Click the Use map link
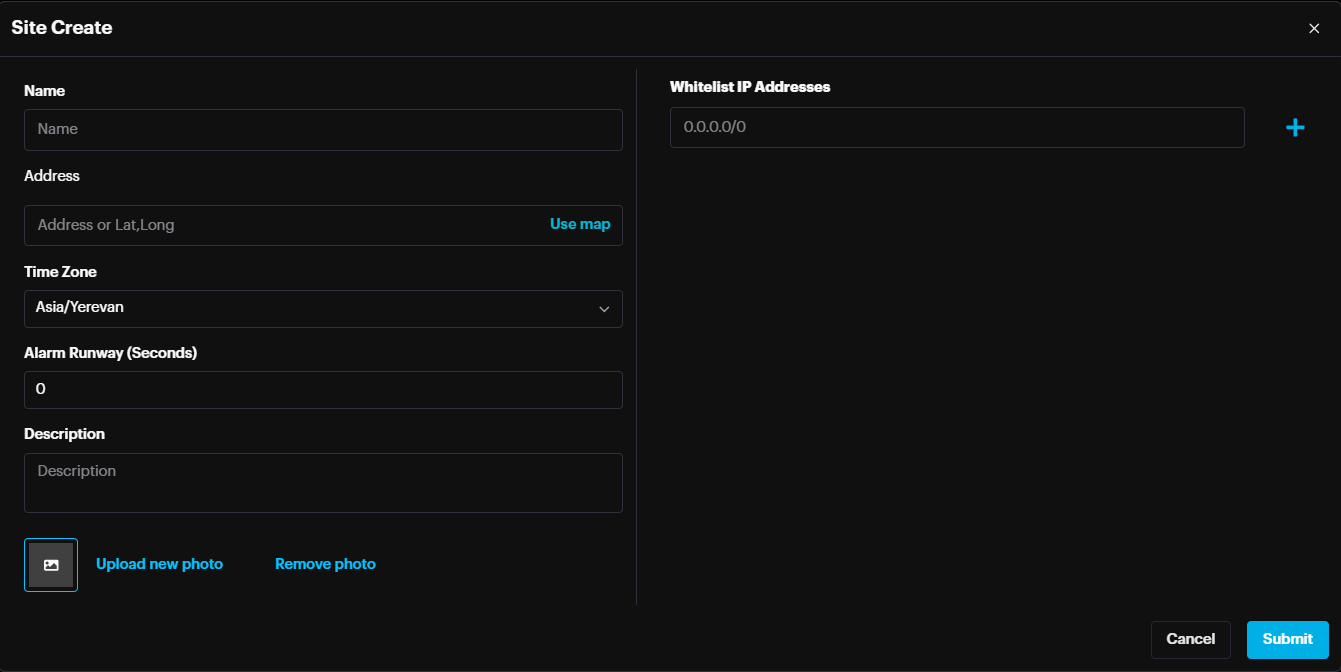The height and width of the screenshot is (672, 1341). (580, 225)
